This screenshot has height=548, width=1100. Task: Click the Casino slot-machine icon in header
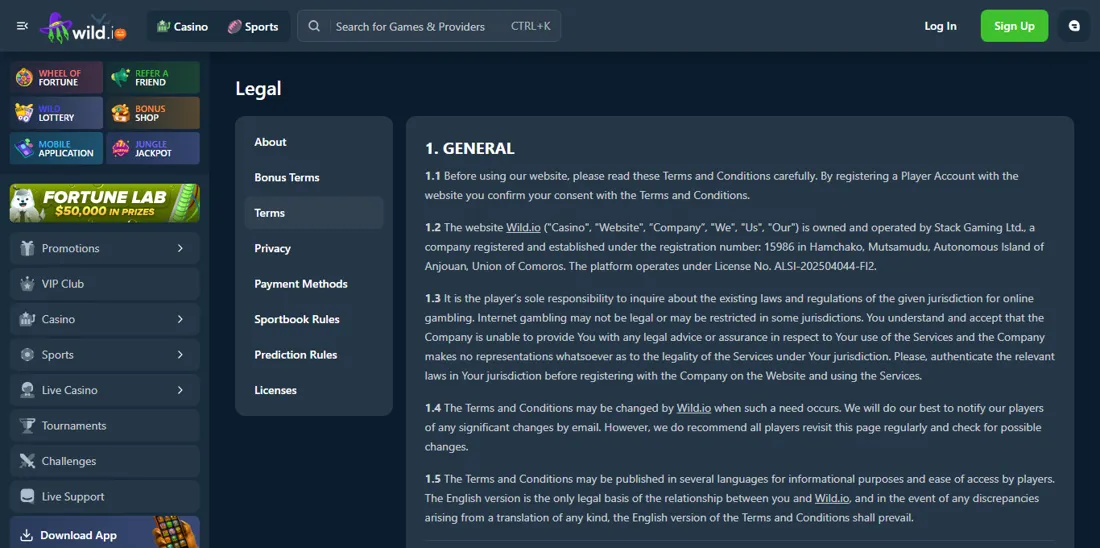[163, 27]
